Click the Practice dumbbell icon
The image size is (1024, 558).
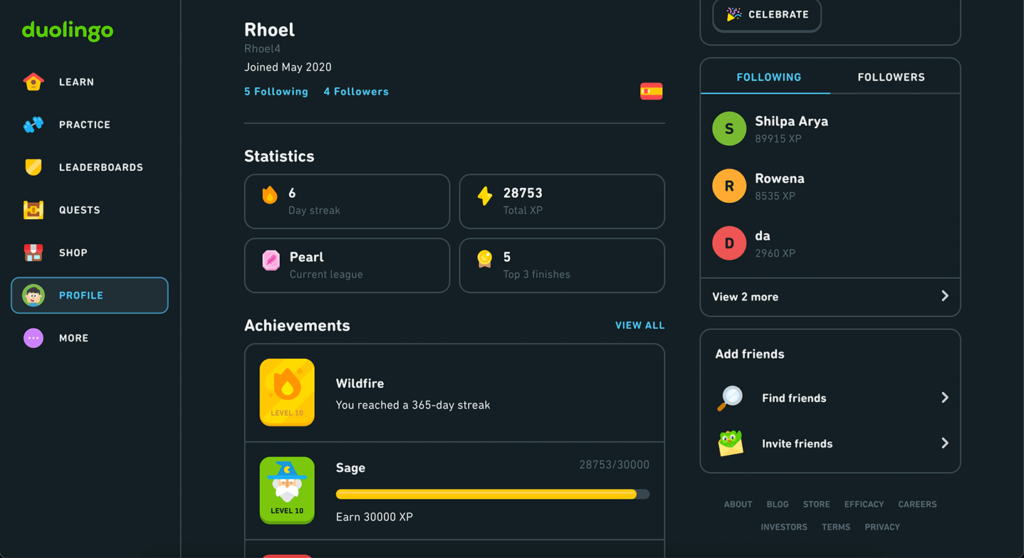pos(33,124)
